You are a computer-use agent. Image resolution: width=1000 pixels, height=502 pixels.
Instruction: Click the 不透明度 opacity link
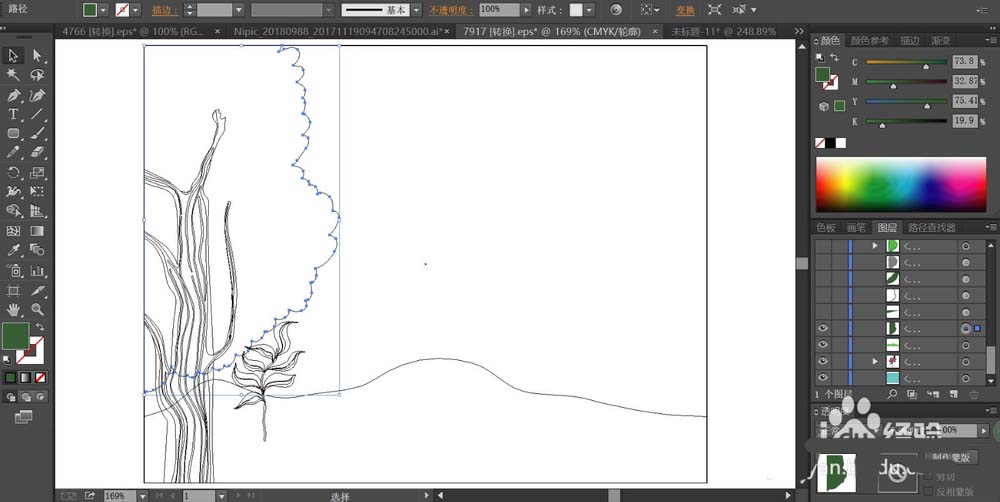tap(451, 10)
